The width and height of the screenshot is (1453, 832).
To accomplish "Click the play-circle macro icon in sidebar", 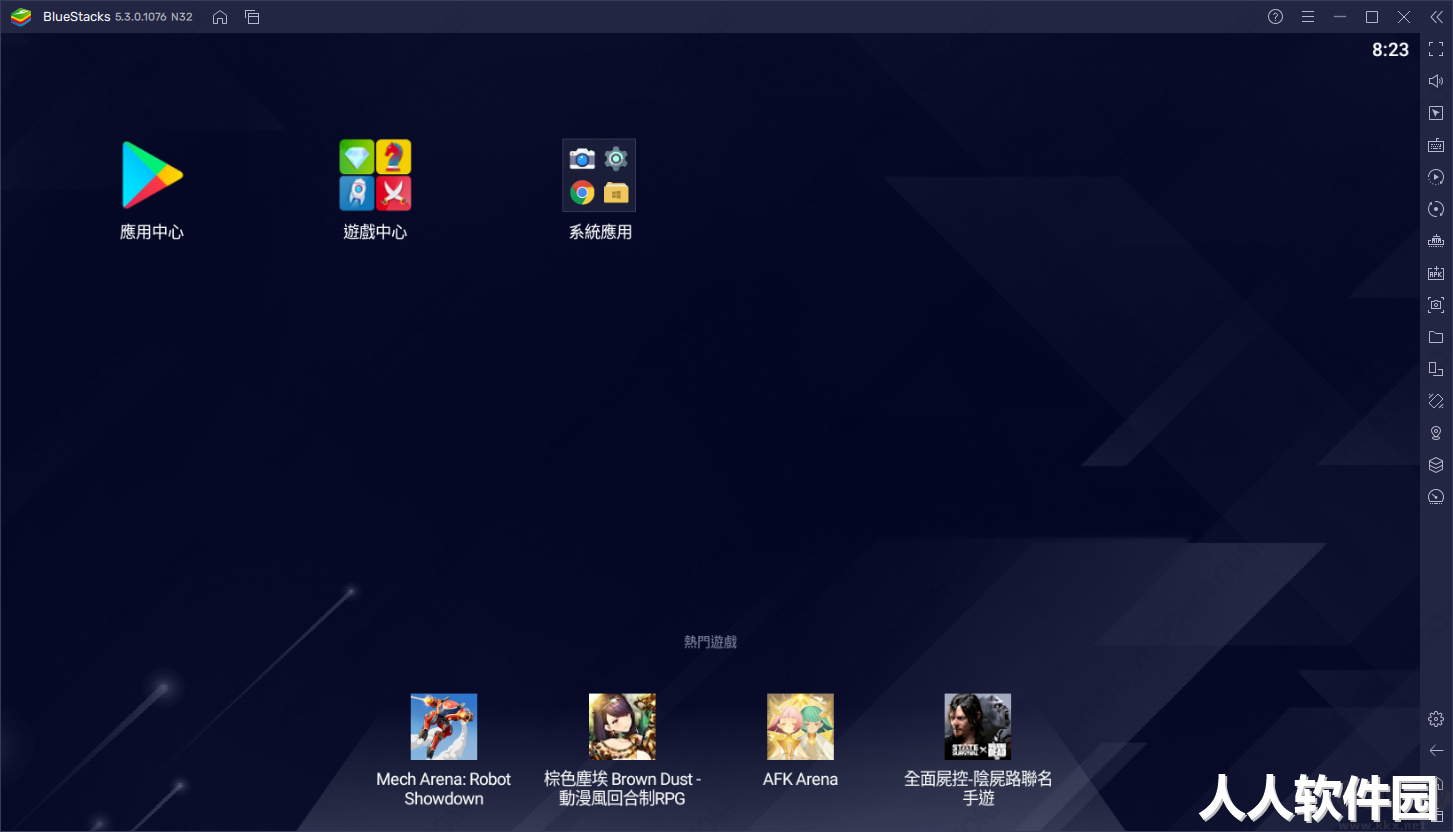I will pos(1436,177).
